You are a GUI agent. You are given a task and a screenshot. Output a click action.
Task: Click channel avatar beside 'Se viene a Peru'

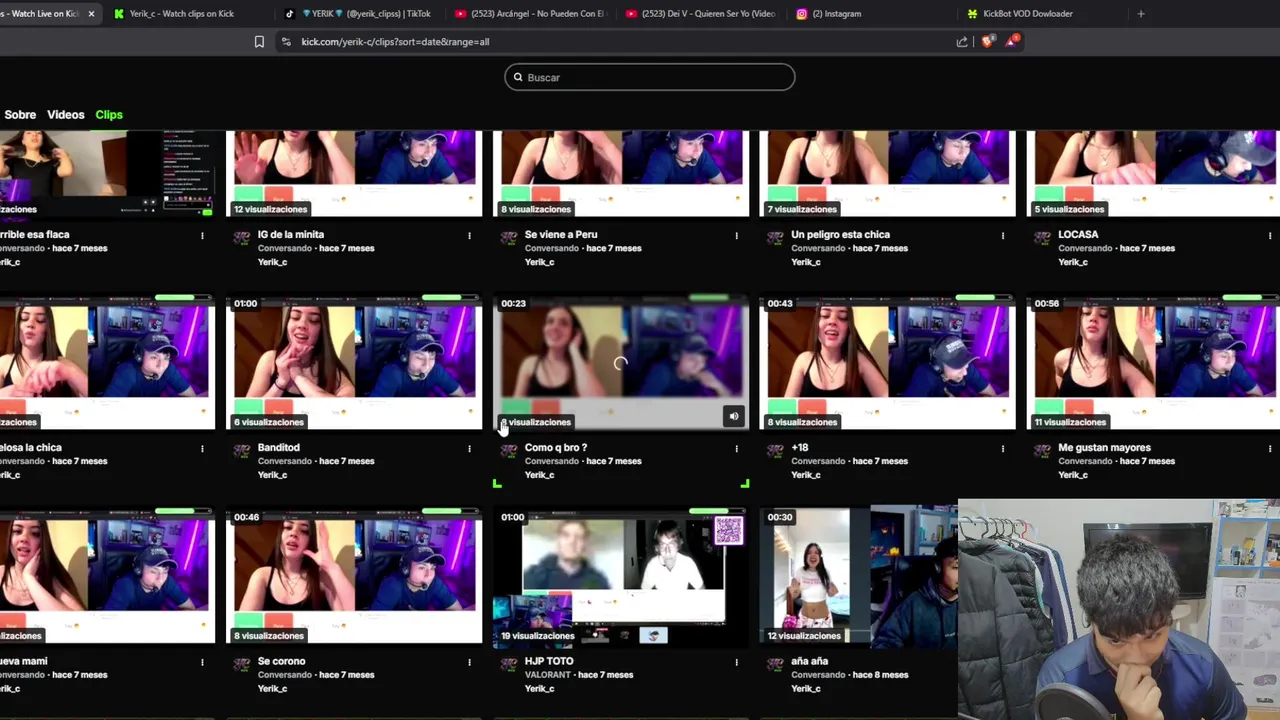coord(509,237)
